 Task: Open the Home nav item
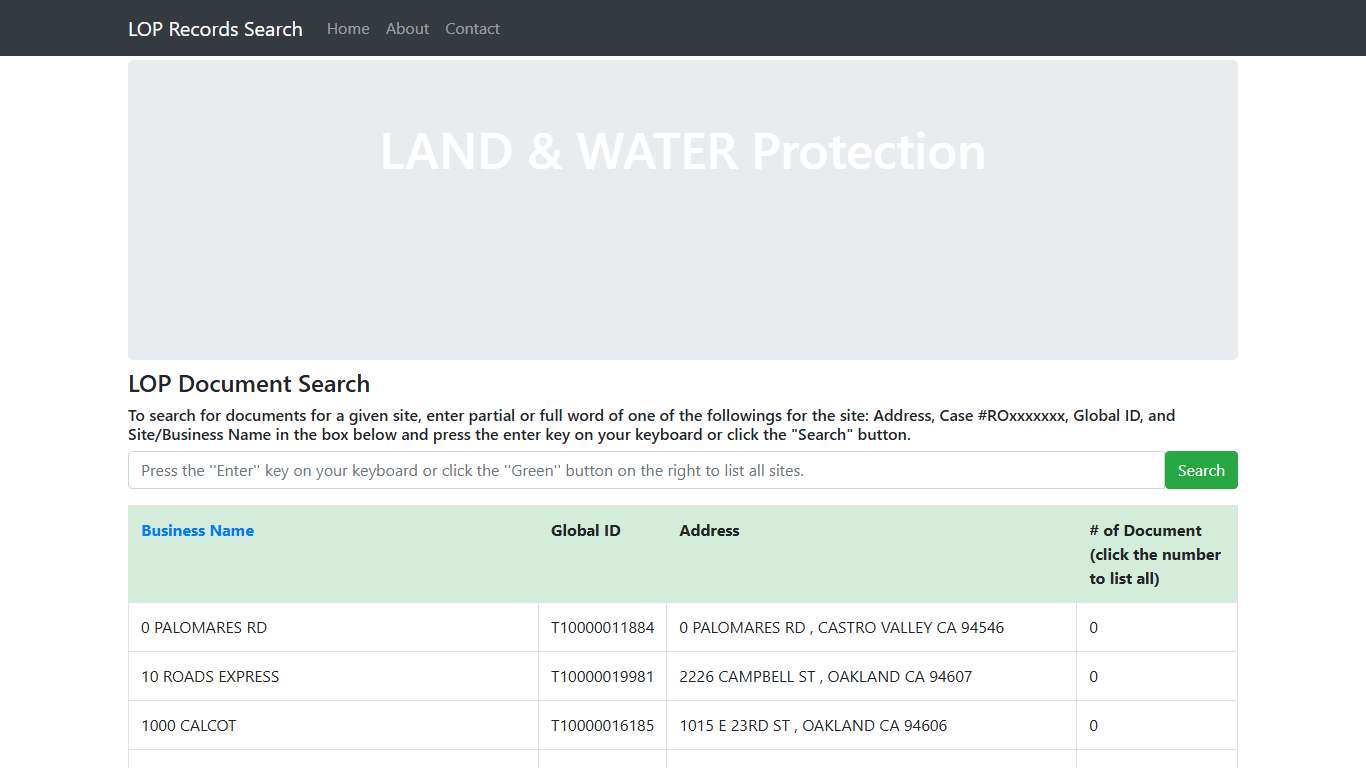tap(348, 29)
